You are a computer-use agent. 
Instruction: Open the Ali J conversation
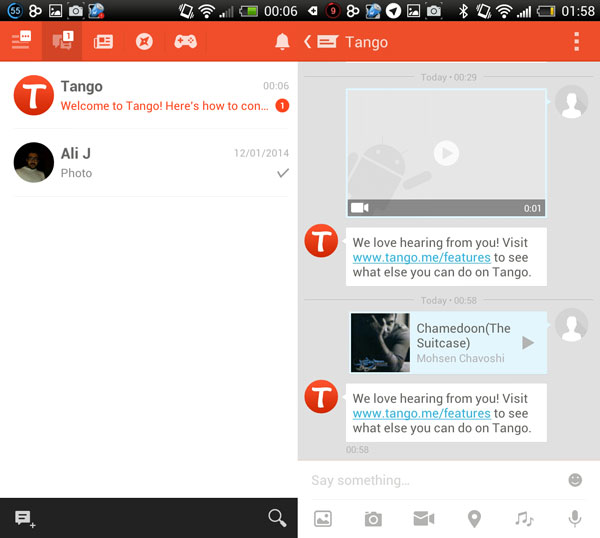point(150,162)
